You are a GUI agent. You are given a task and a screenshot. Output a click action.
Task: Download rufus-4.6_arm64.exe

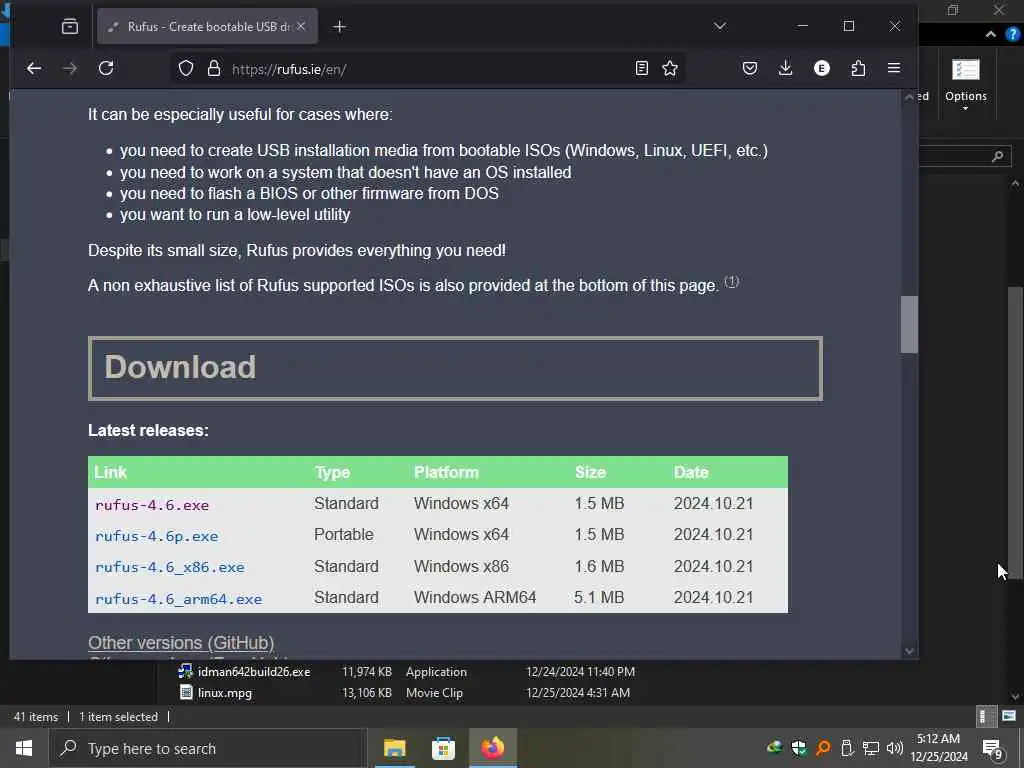coord(178,599)
